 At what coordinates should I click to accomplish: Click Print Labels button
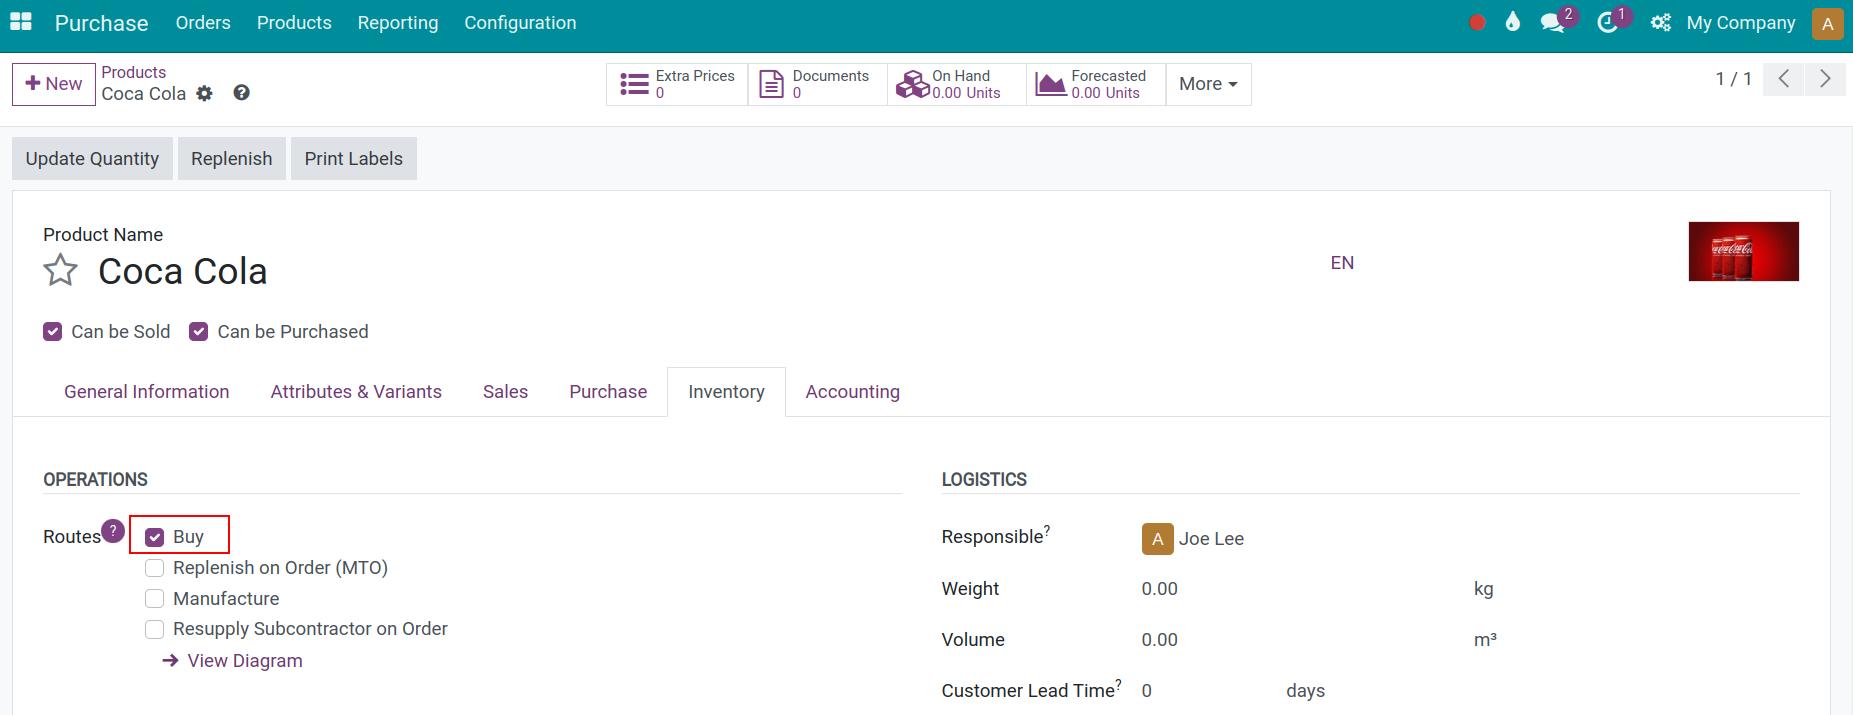pyautogui.click(x=354, y=159)
